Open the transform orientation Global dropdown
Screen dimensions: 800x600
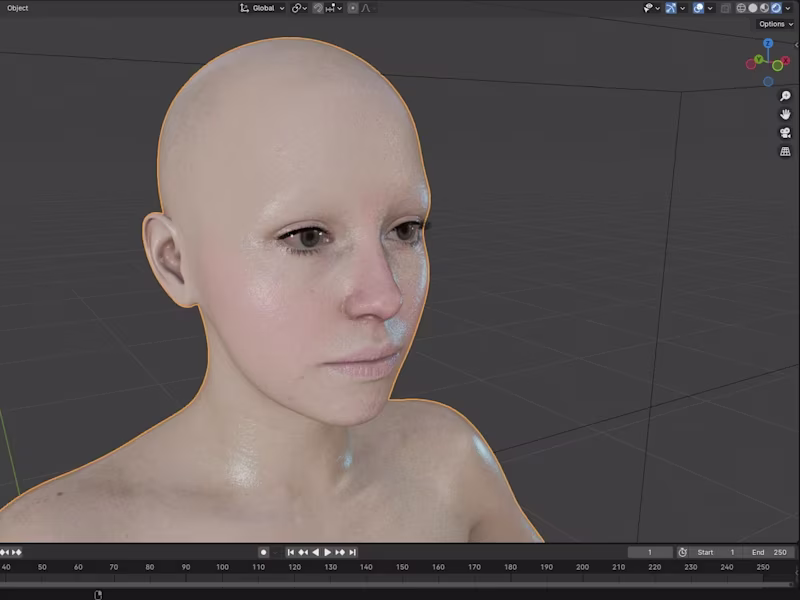265,8
